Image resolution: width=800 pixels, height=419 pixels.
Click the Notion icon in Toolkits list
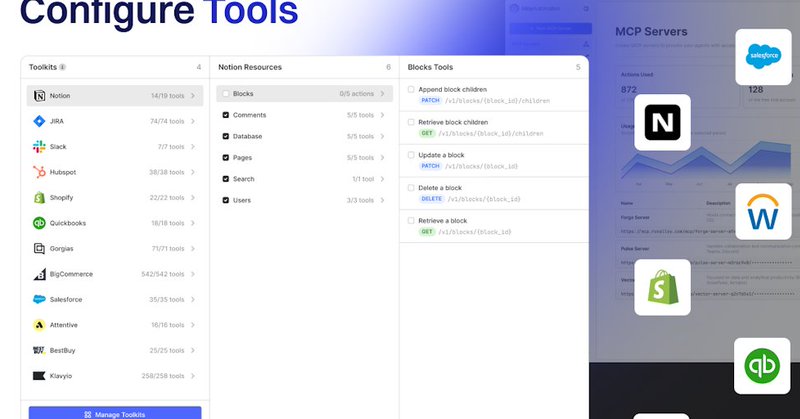(x=39, y=95)
